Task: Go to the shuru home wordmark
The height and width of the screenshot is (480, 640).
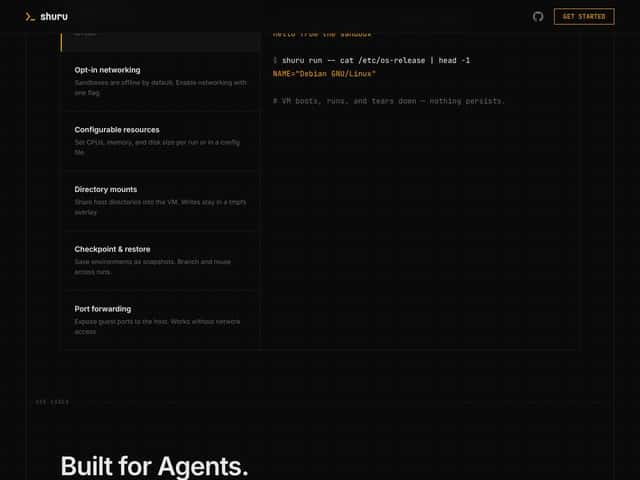Action: tap(54, 17)
